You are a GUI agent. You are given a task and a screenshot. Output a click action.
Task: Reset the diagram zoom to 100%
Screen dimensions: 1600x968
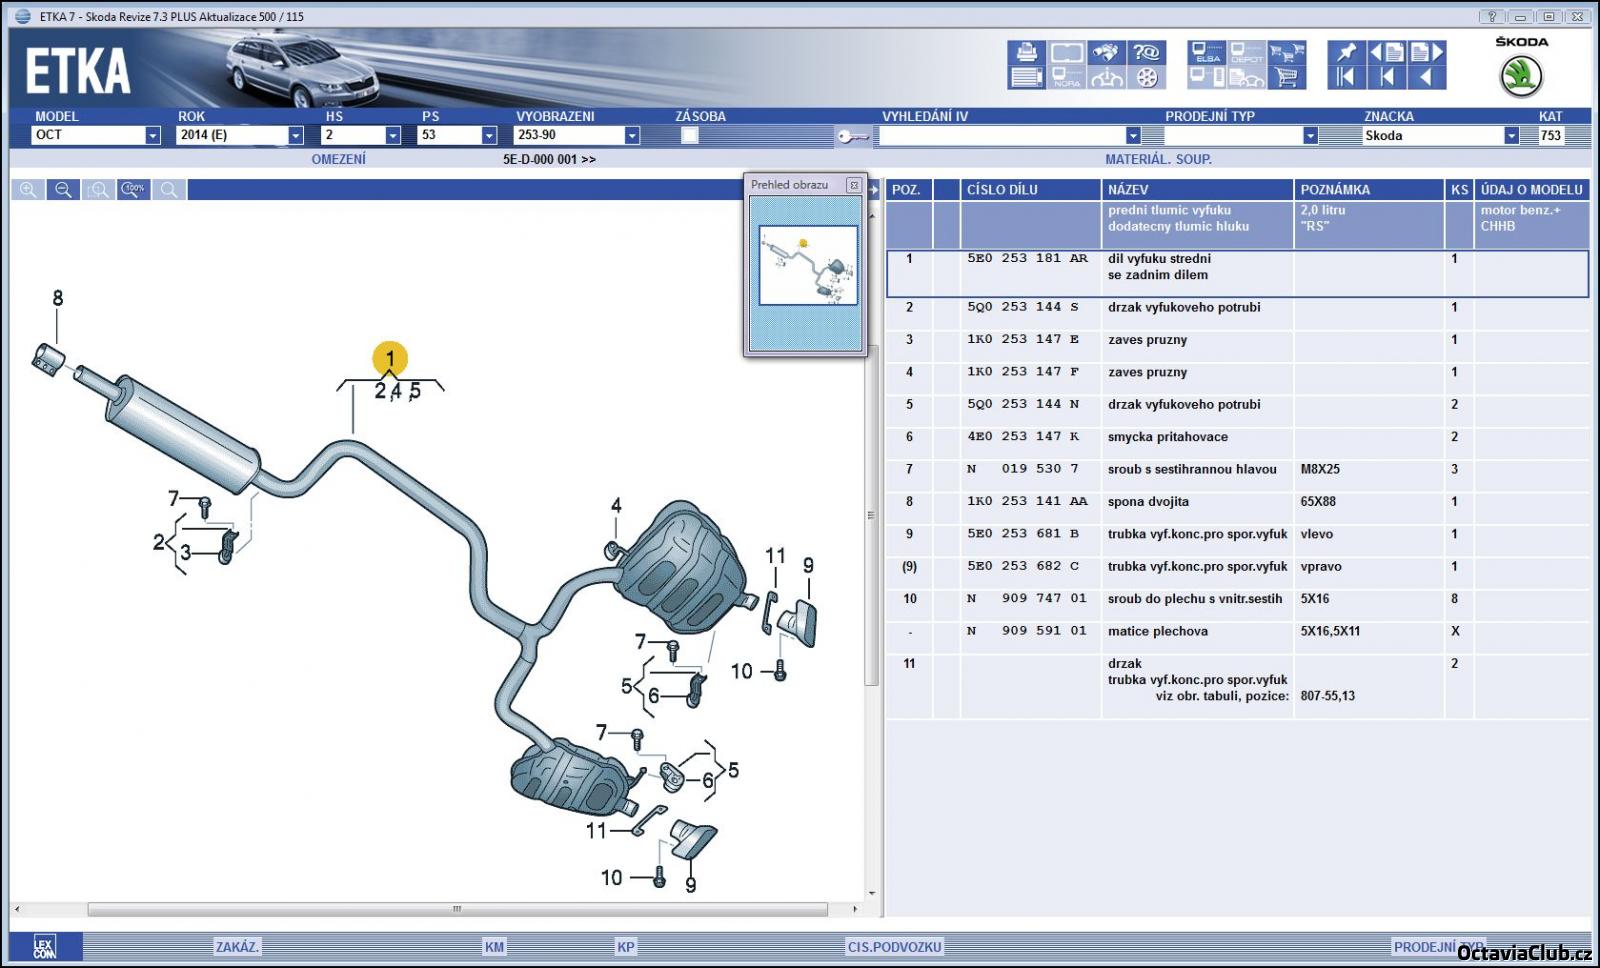point(133,190)
